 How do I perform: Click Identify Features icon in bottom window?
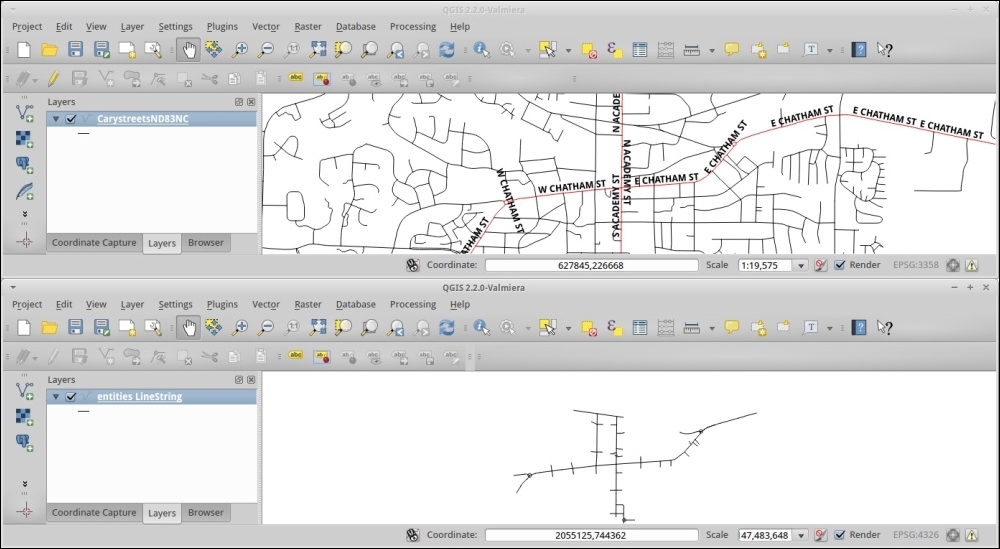click(x=481, y=327)
